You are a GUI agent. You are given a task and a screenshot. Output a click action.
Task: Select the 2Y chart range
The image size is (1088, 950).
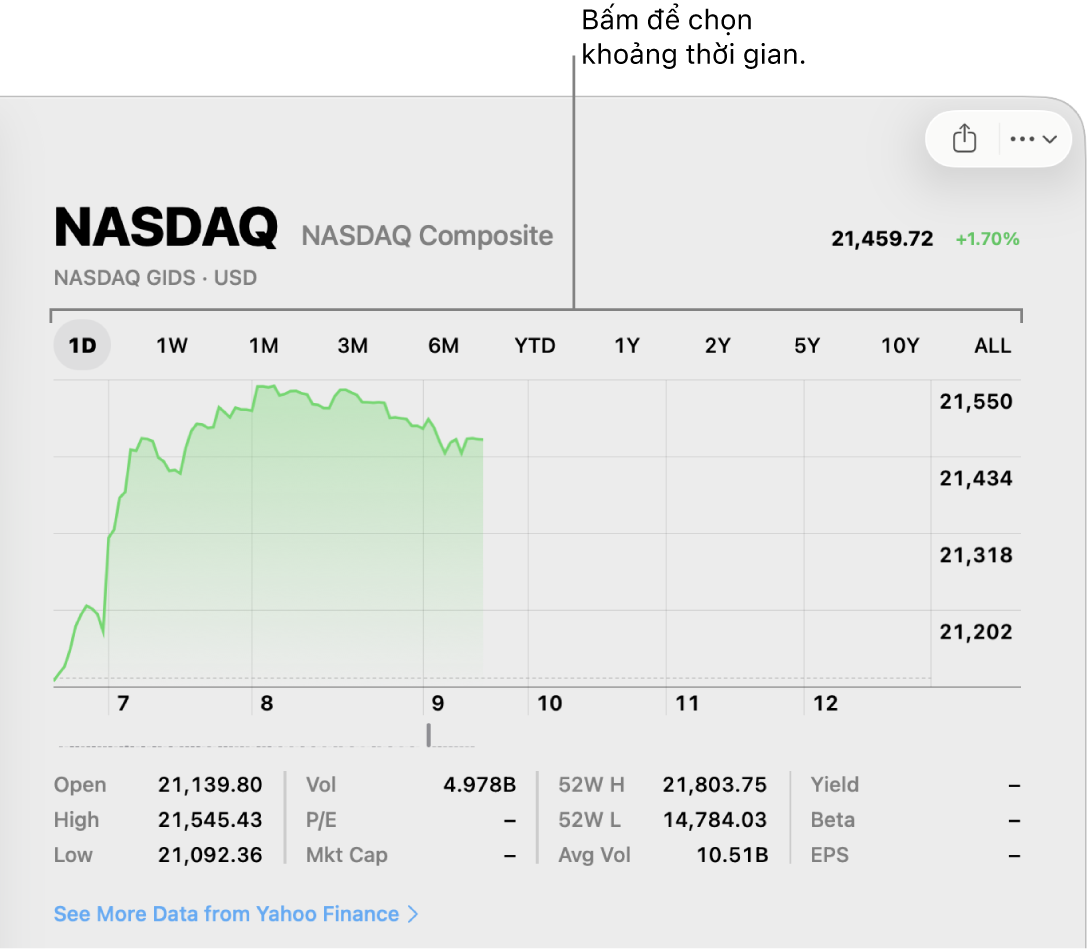point(717,346)
